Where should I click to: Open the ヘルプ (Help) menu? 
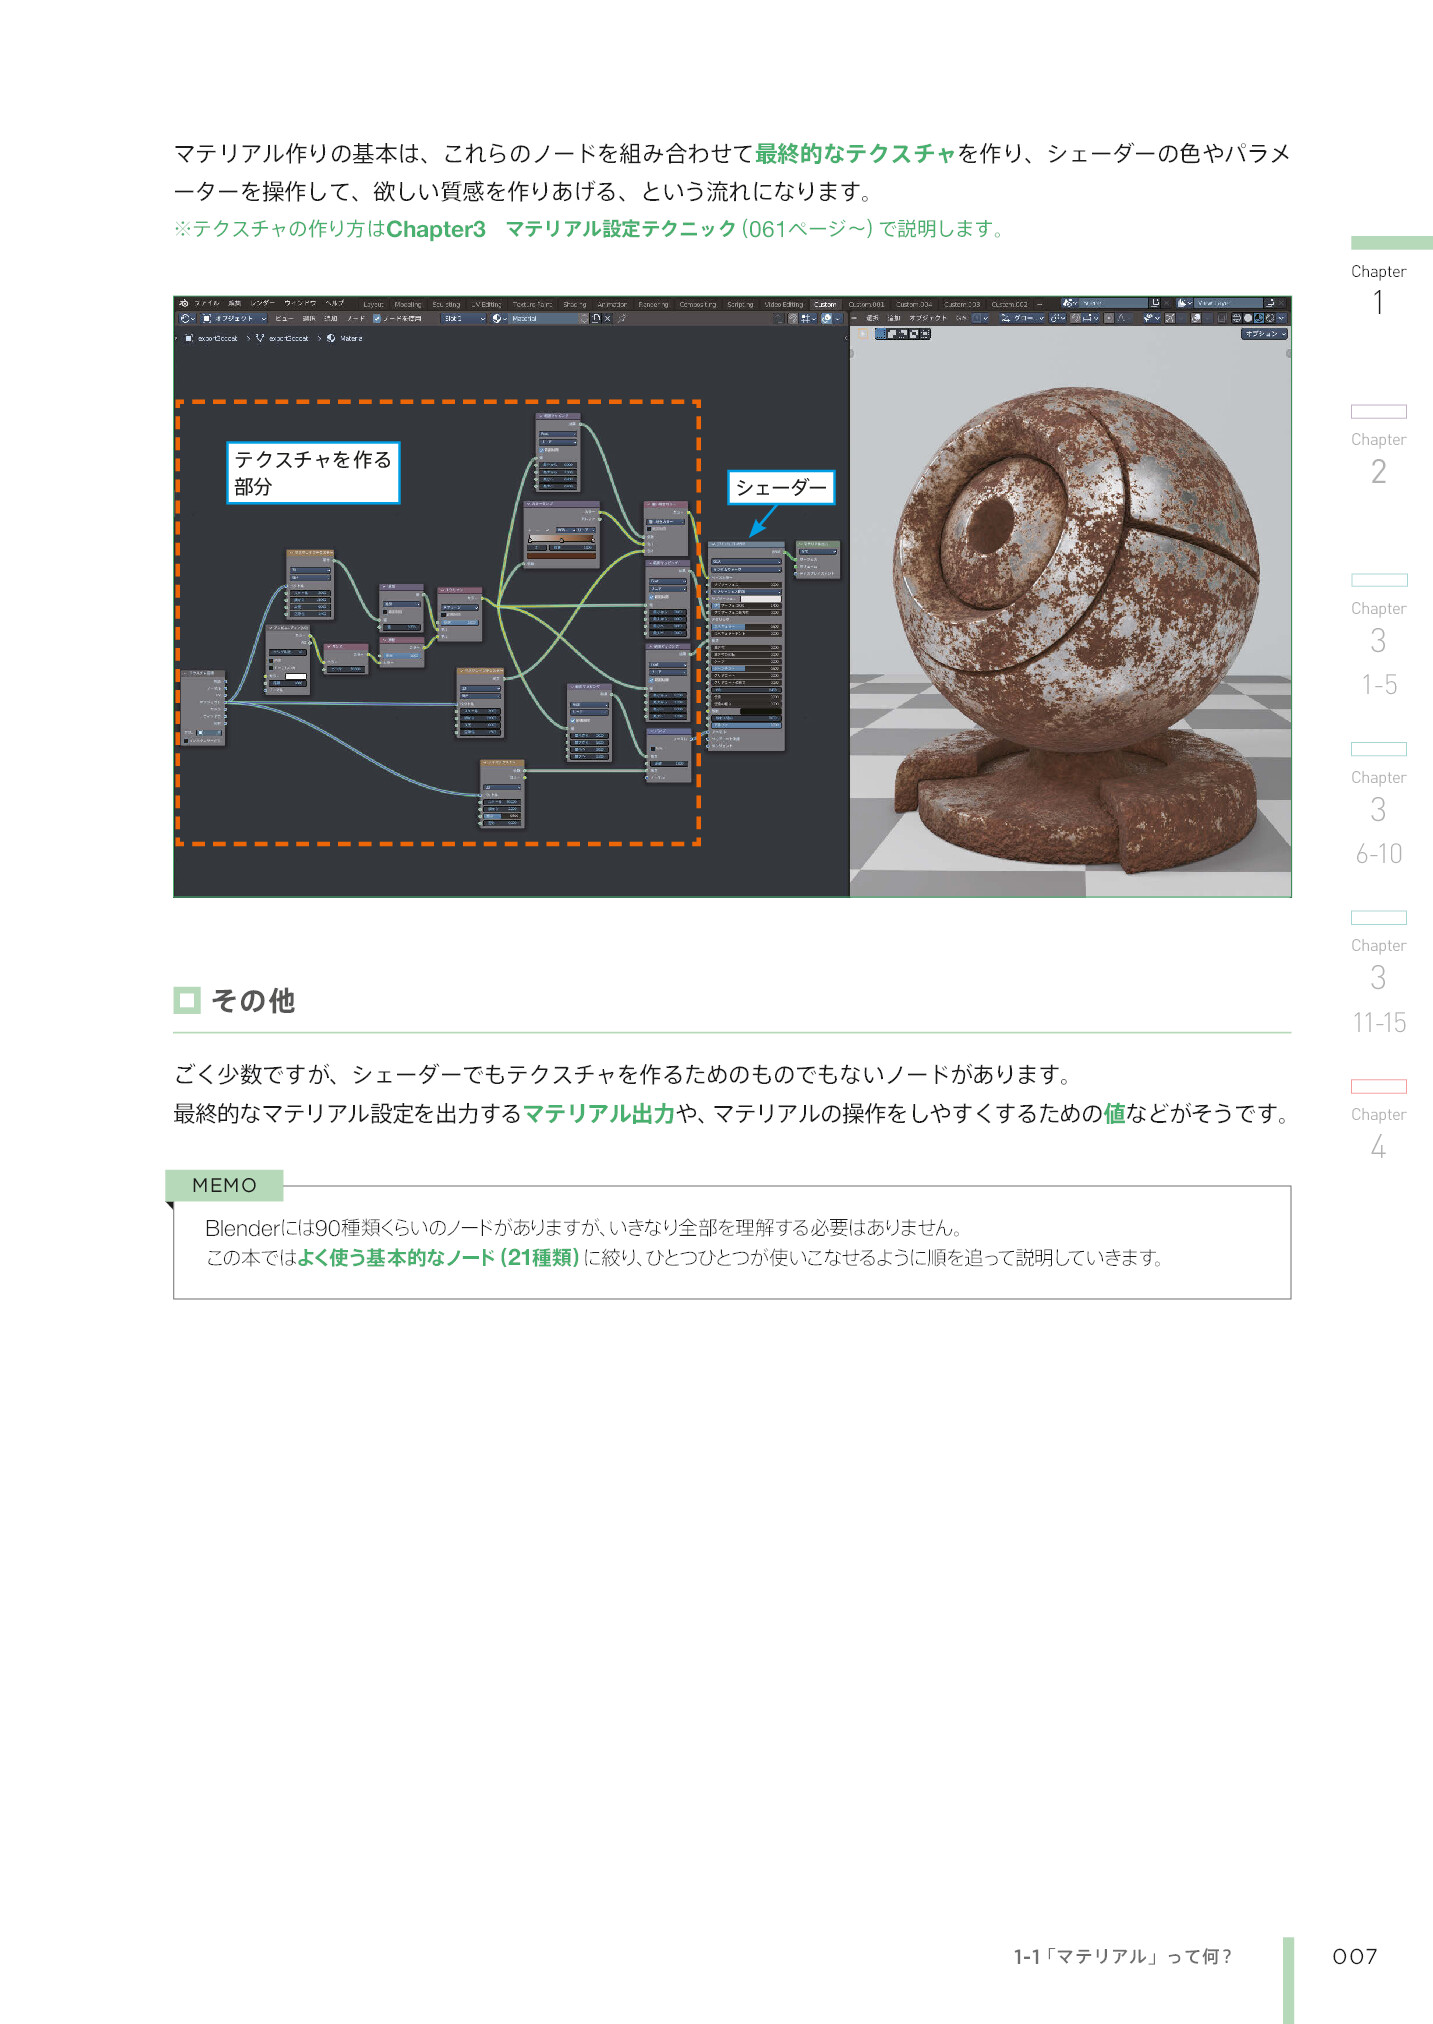click(x=334, y=303)
